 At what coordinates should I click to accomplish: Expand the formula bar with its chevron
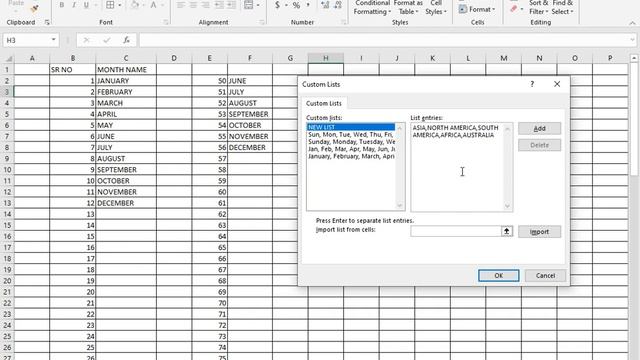(x=632, y=40)
